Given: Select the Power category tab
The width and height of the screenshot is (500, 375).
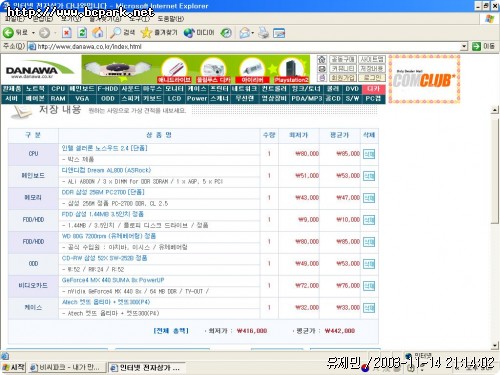Looking at the screenshot, I should pos(197,98).
